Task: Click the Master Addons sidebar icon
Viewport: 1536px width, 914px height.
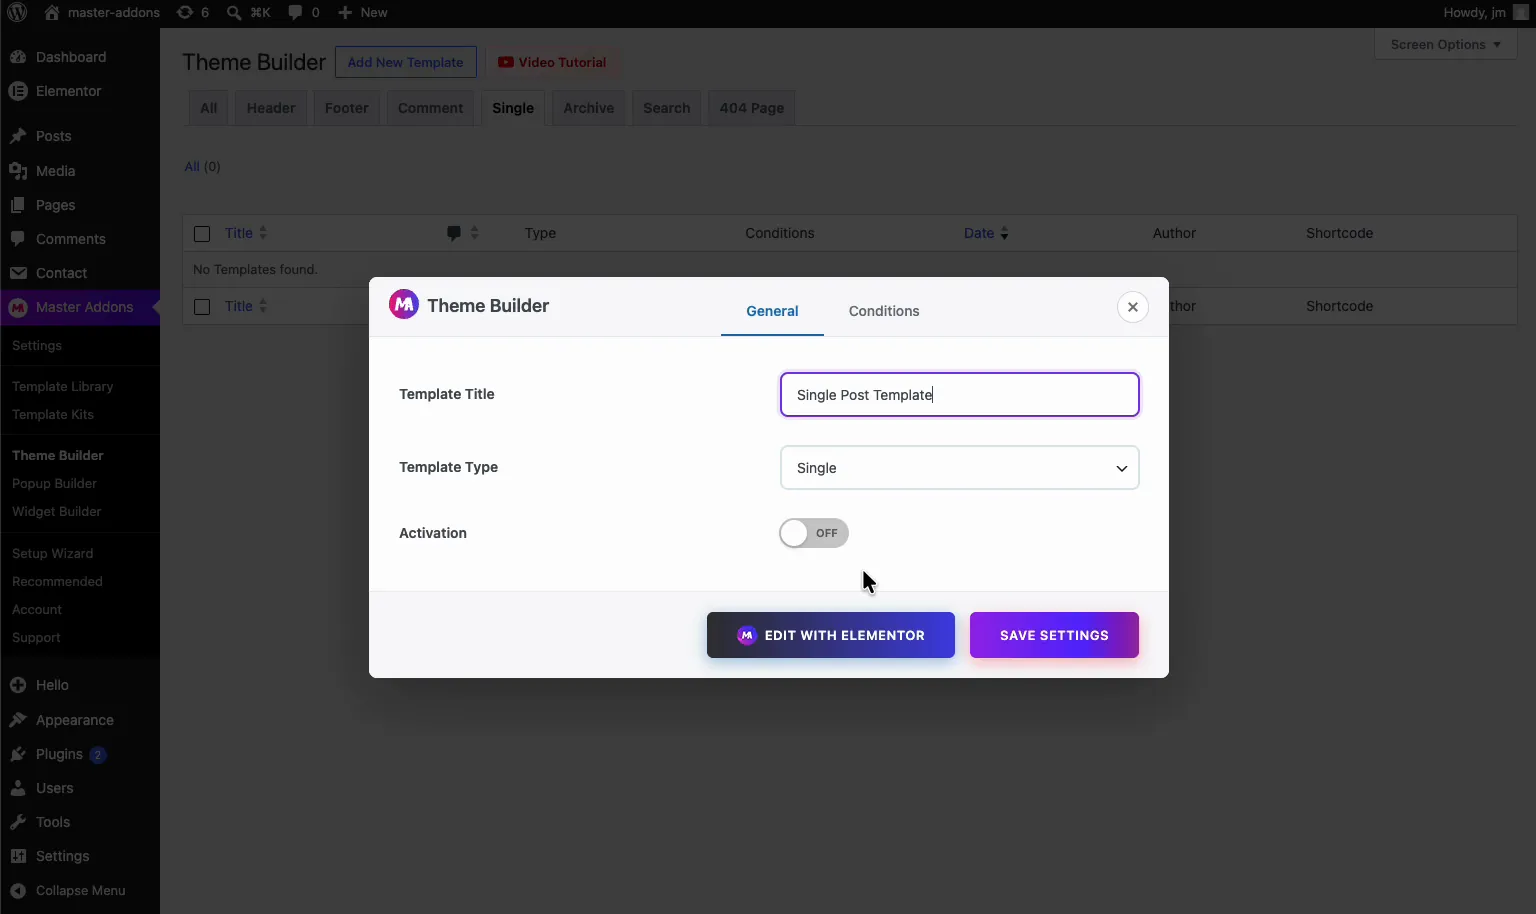Action: pos(18,307)
